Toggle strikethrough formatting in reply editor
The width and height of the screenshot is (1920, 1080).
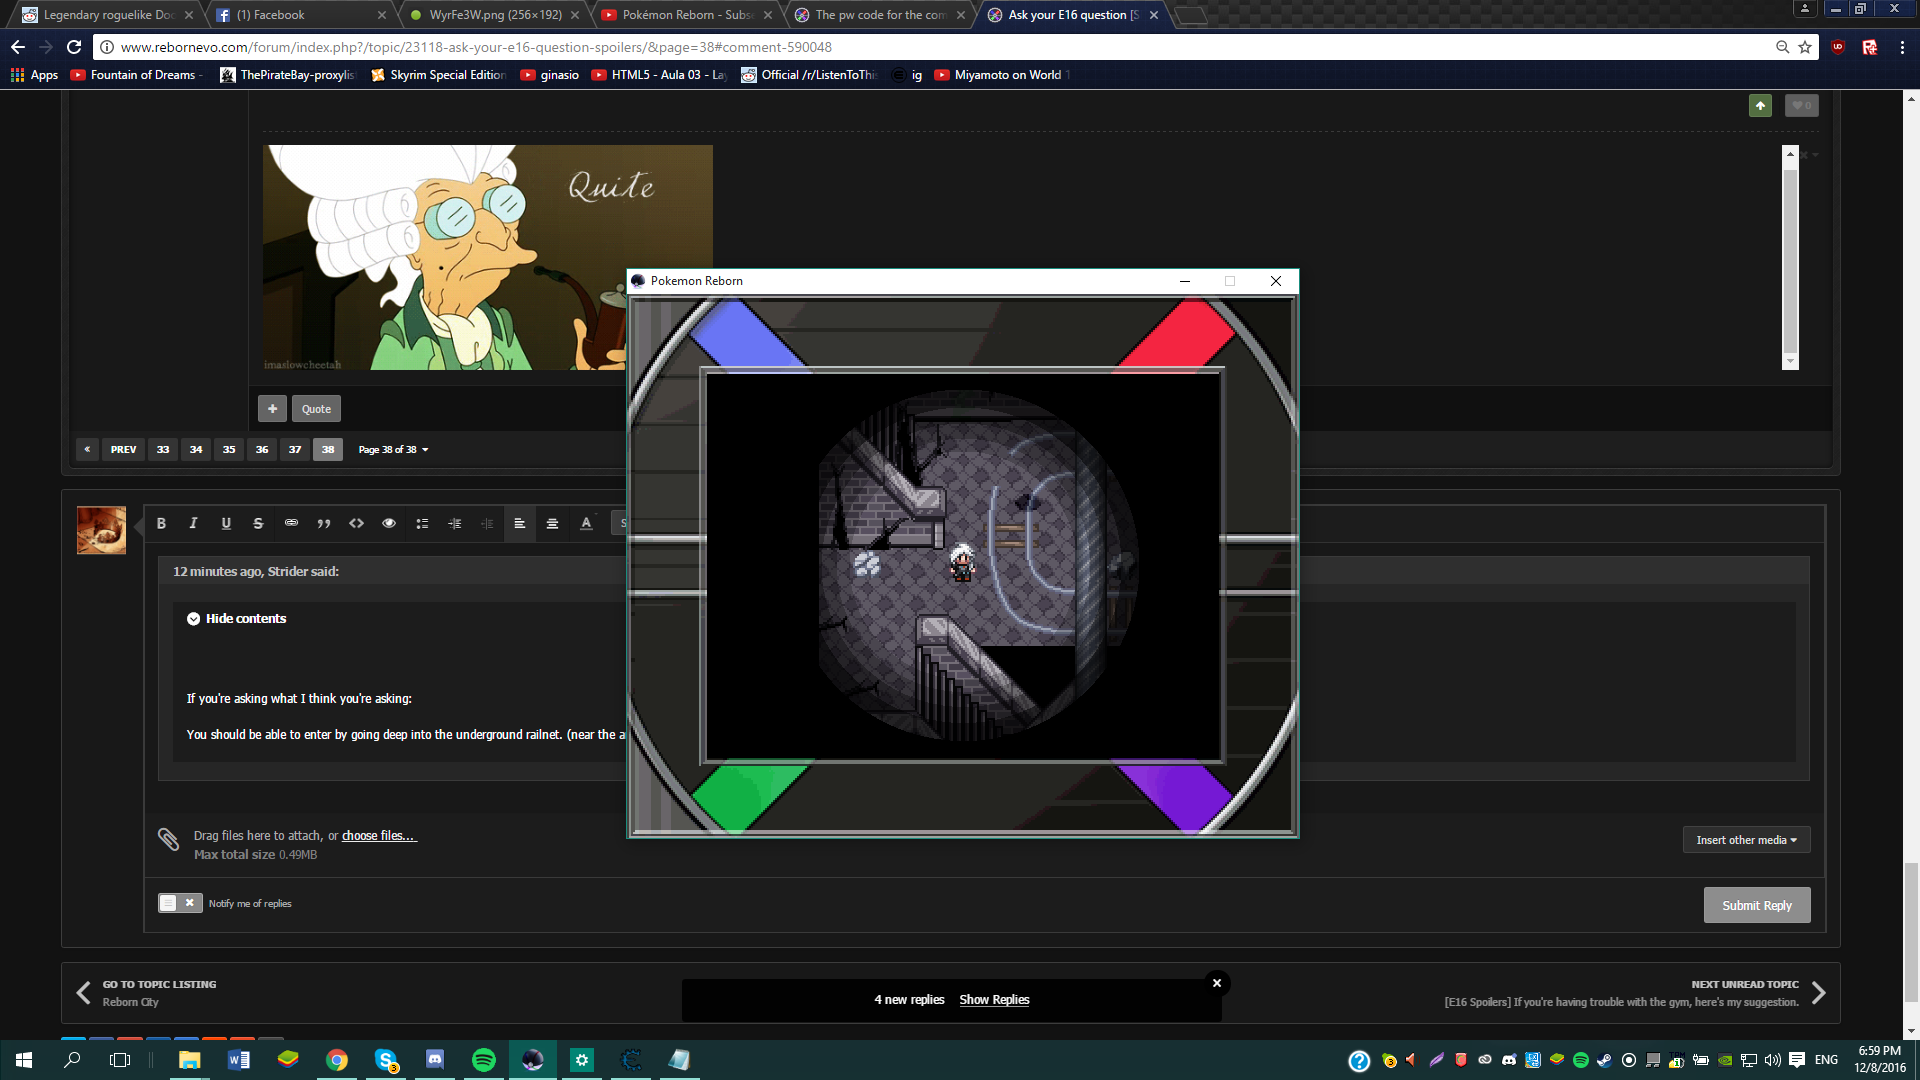(x=258, y=523)
